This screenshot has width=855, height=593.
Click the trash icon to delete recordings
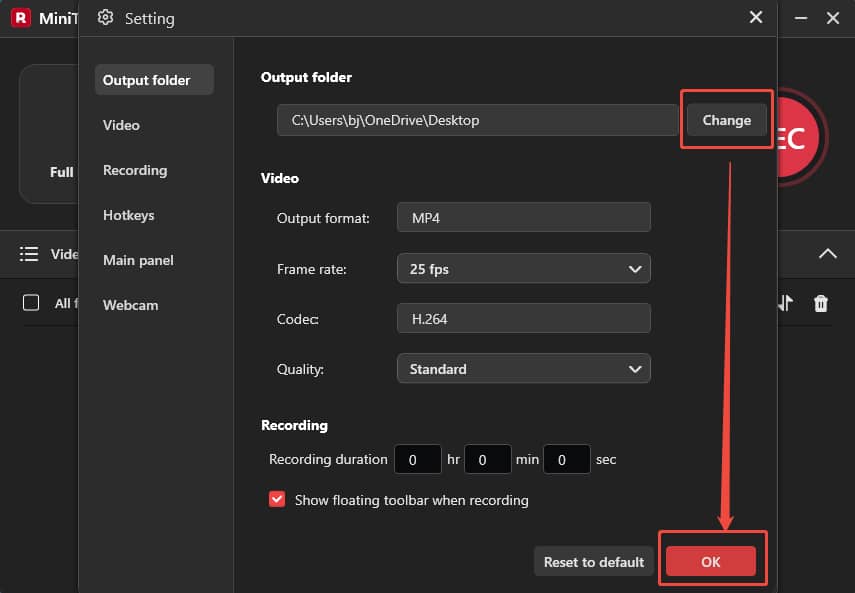coord(820,303)
